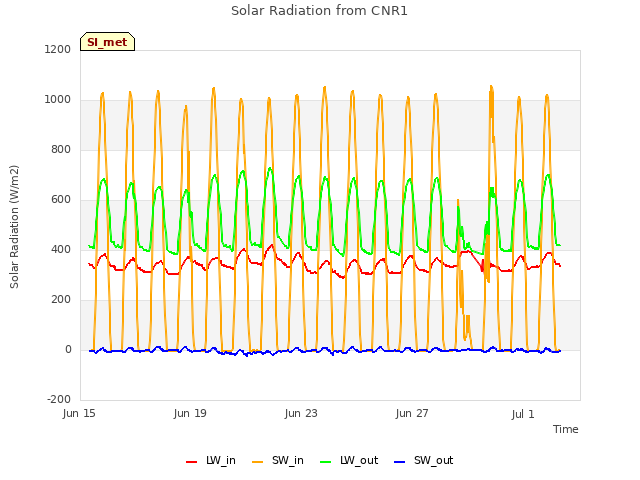
Task: Click the Jun 23 x-axis tick label
Action: 301,413
